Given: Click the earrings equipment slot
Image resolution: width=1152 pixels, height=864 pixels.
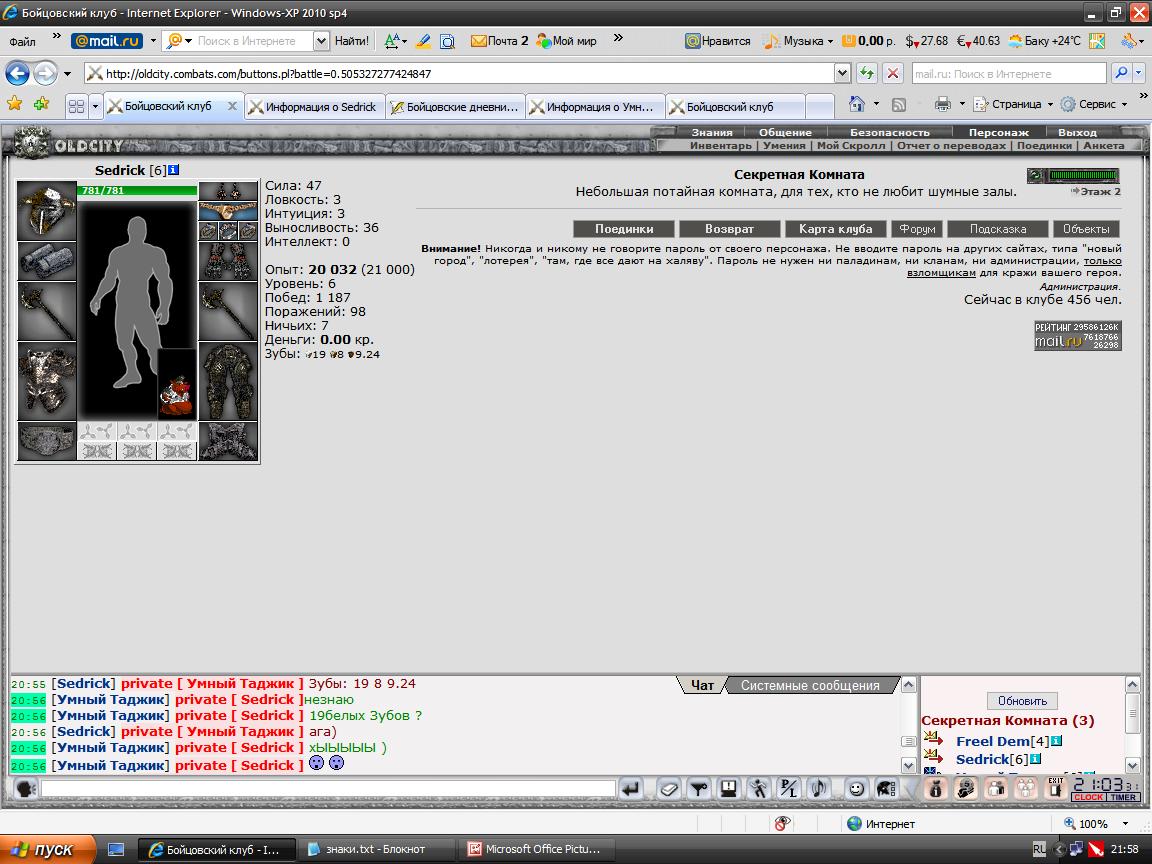Looking at the screenshot, I should 228,191.
